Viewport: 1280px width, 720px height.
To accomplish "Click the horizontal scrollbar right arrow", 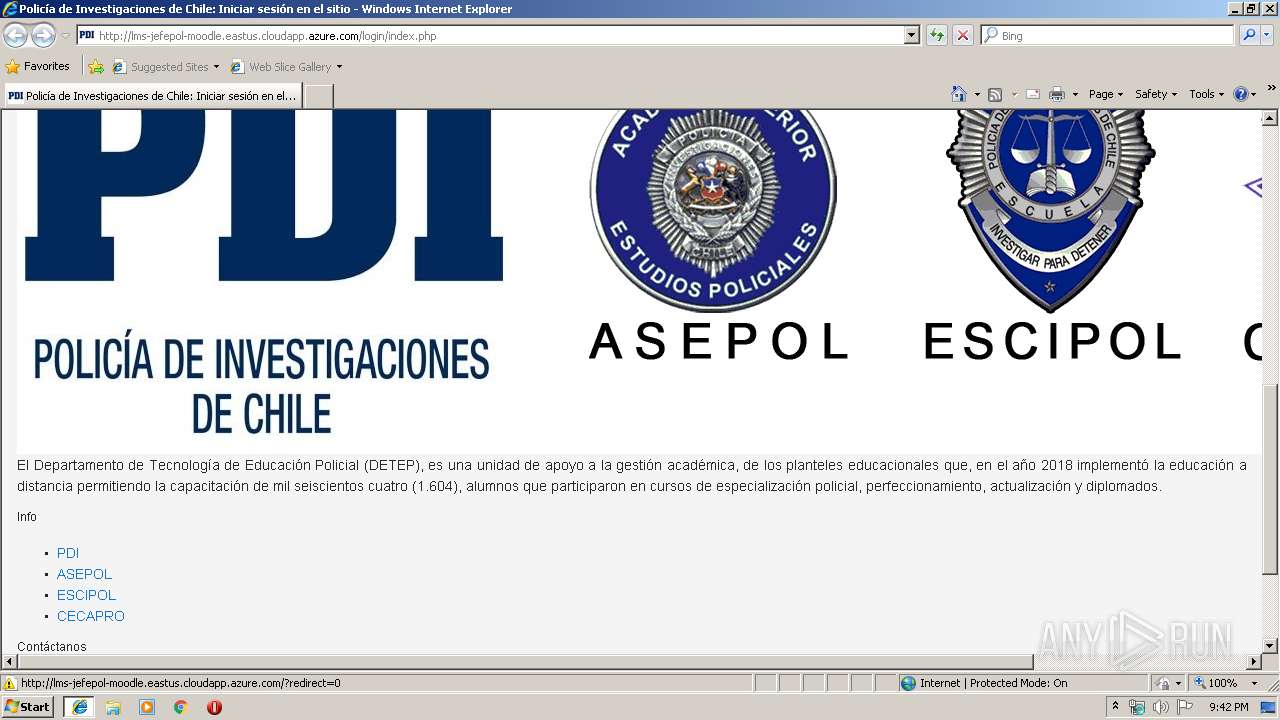I will coord(1254,662).
